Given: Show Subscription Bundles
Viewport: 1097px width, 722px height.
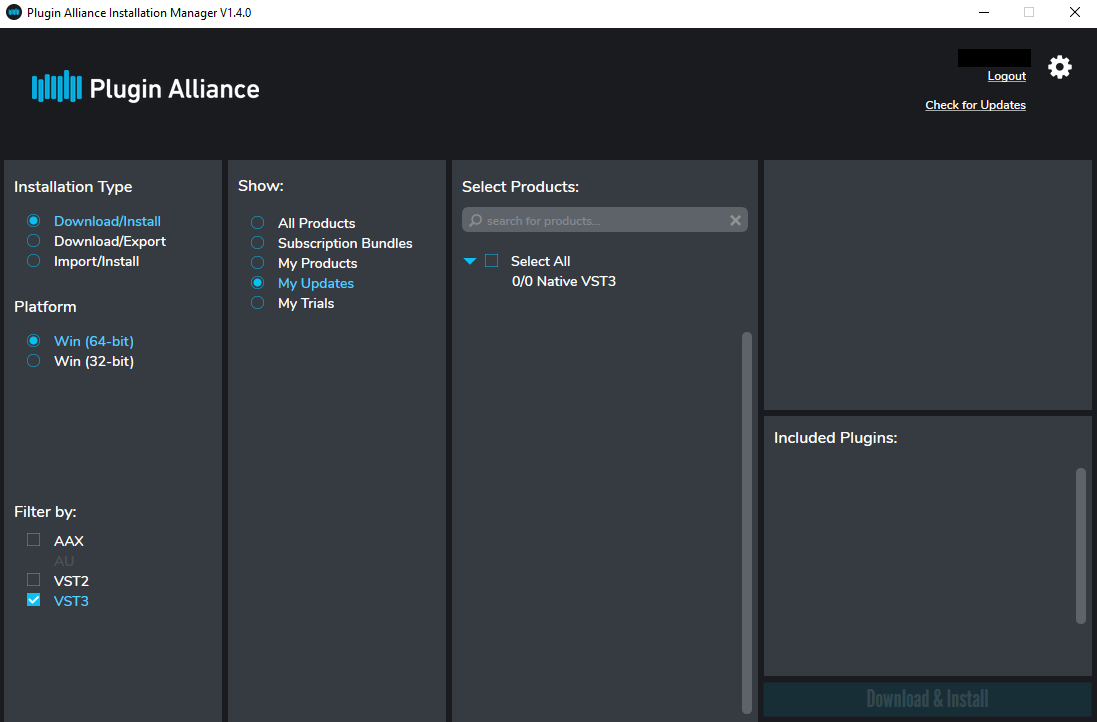Looking at the screenshot, I should click(257, 243).
